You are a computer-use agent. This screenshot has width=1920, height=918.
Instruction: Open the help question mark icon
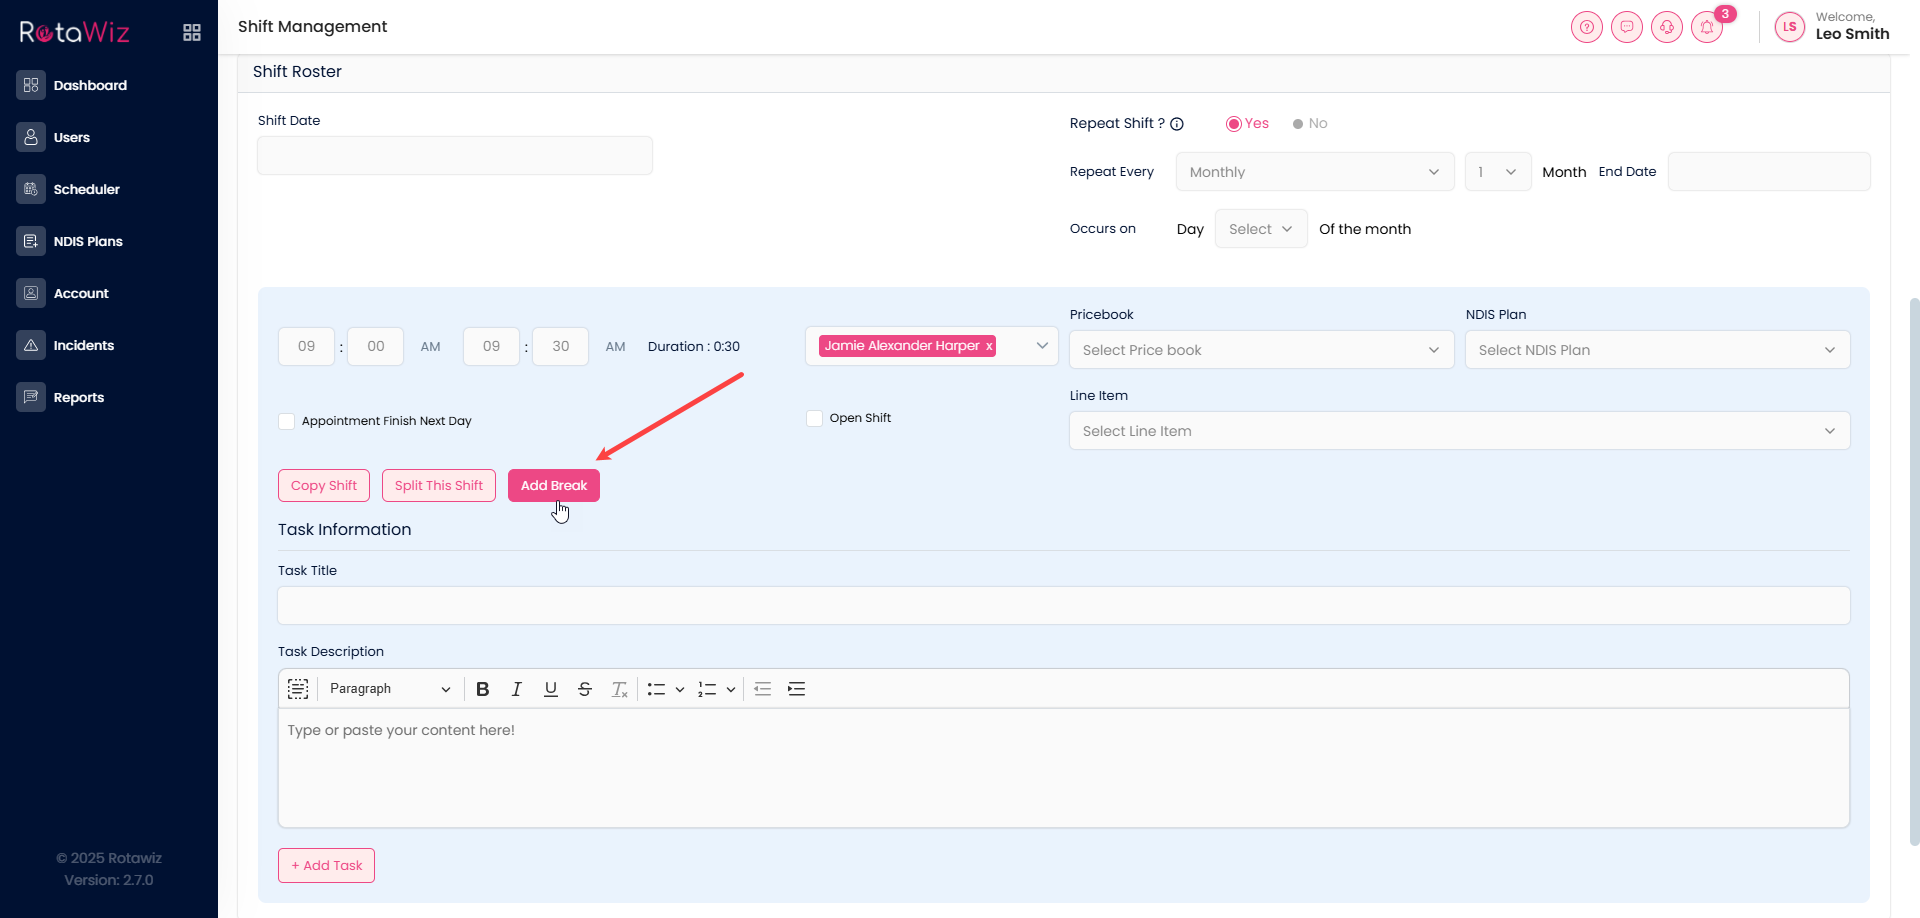[x=1586, y=27]
